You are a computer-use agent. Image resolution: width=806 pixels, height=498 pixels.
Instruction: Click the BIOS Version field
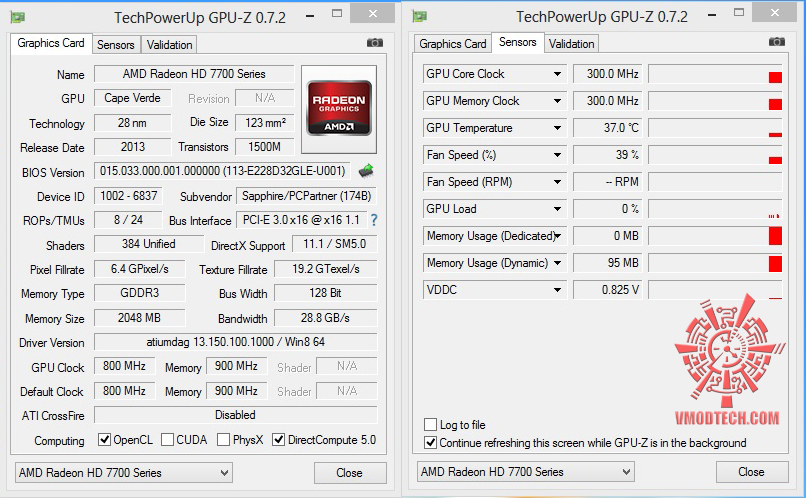[x=222, y=171]
